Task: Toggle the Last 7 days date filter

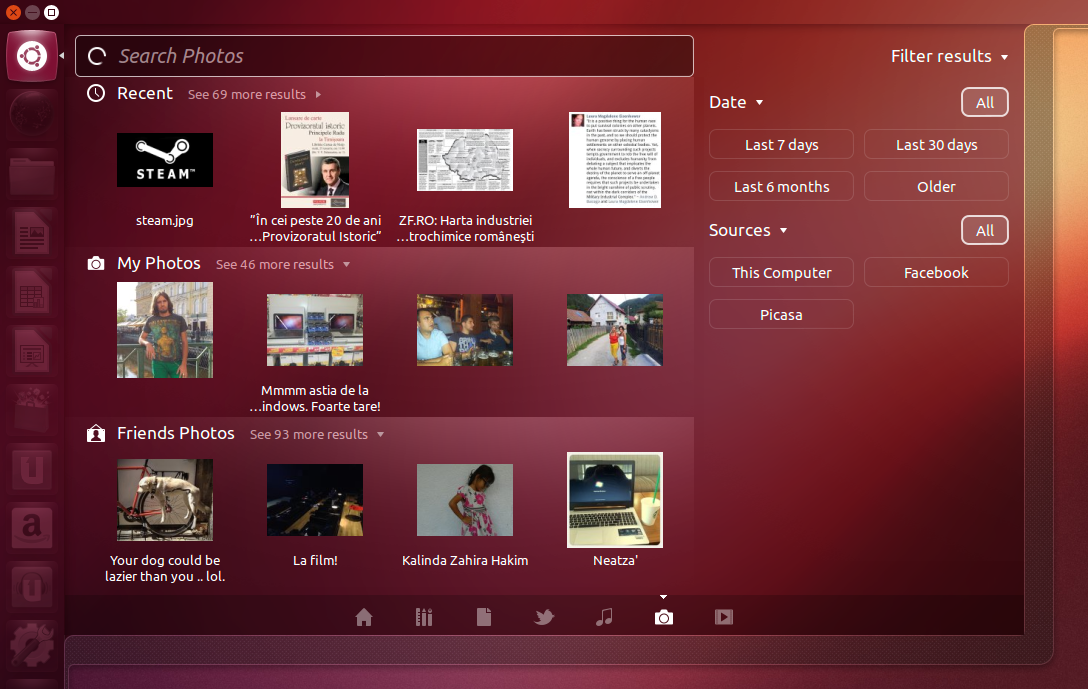Action: [x=781, y=144]
